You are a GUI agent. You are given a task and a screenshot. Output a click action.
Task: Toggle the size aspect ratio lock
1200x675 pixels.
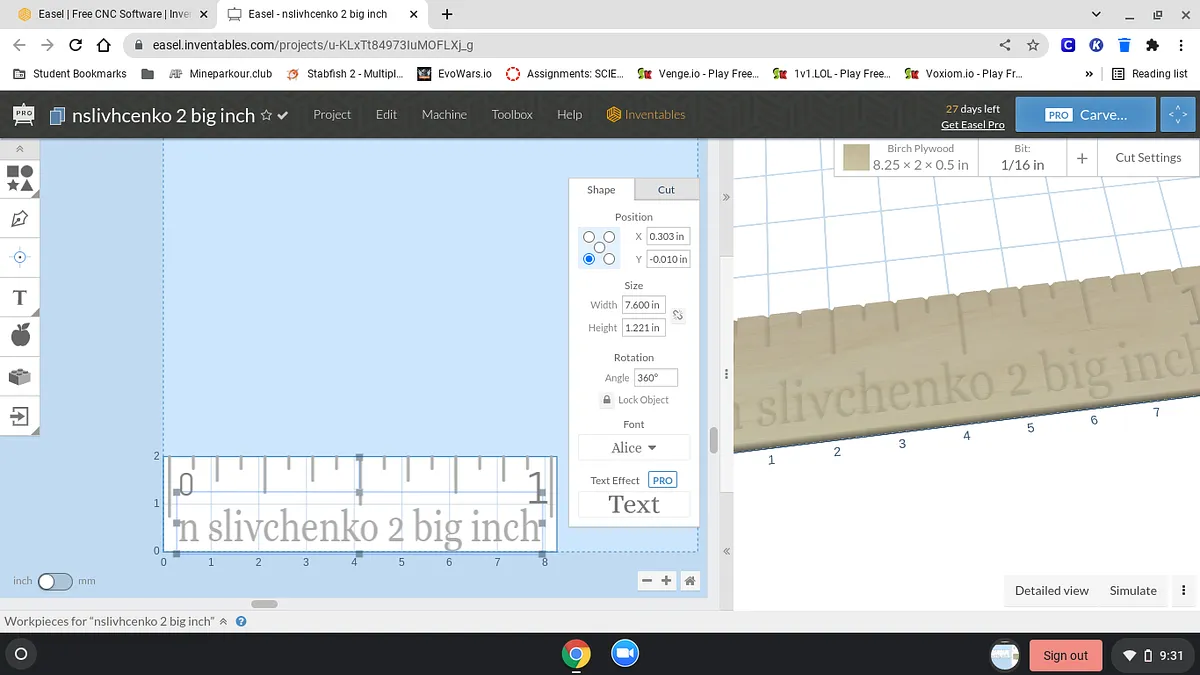point(677,315)
